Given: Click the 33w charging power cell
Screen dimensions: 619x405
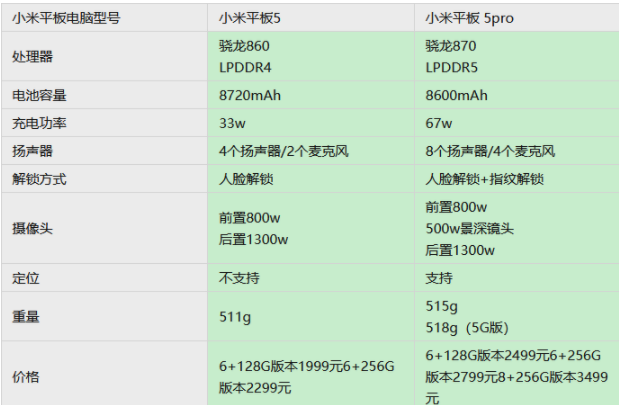Looking at the screenshot, I should coord(232,124).
